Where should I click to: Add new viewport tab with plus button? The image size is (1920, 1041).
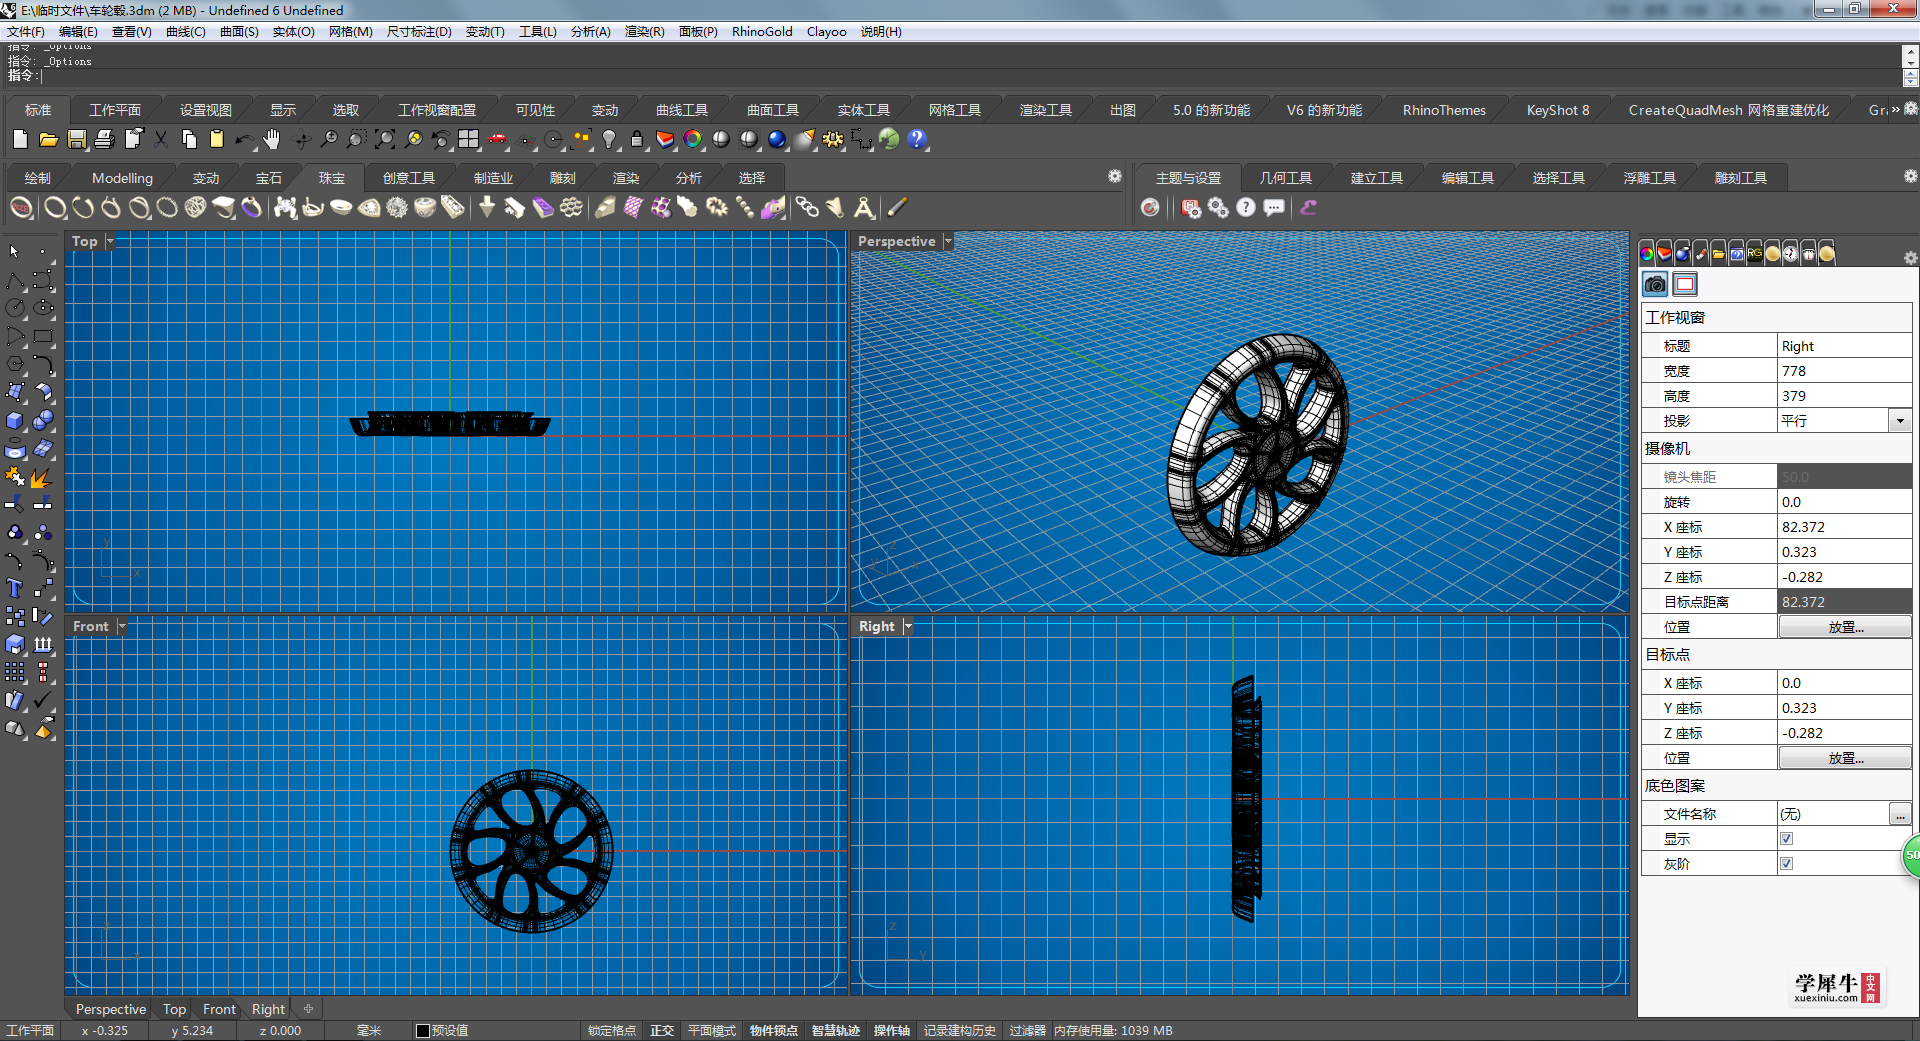(x=308, y=1009)
